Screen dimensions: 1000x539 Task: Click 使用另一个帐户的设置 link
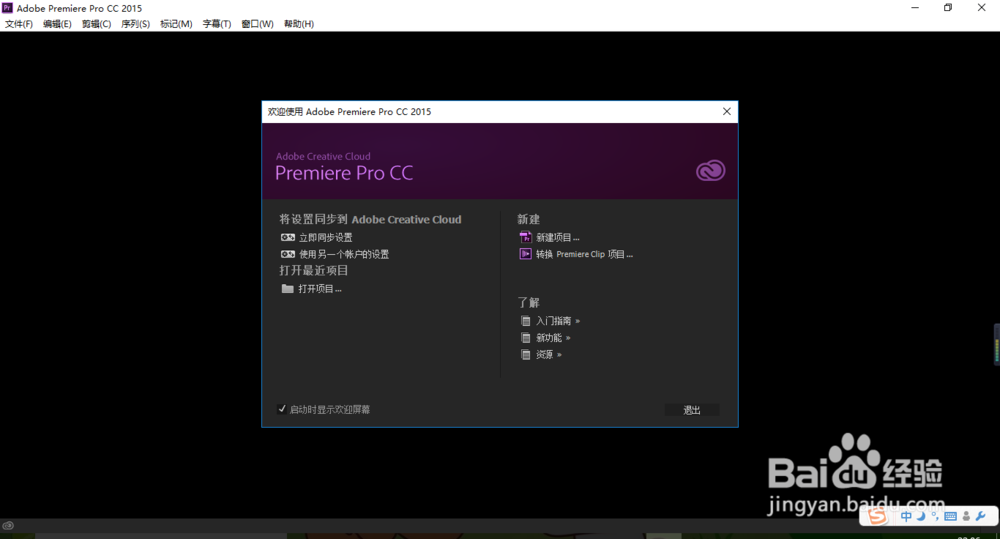pyautogui.click(x=344, y=254)
